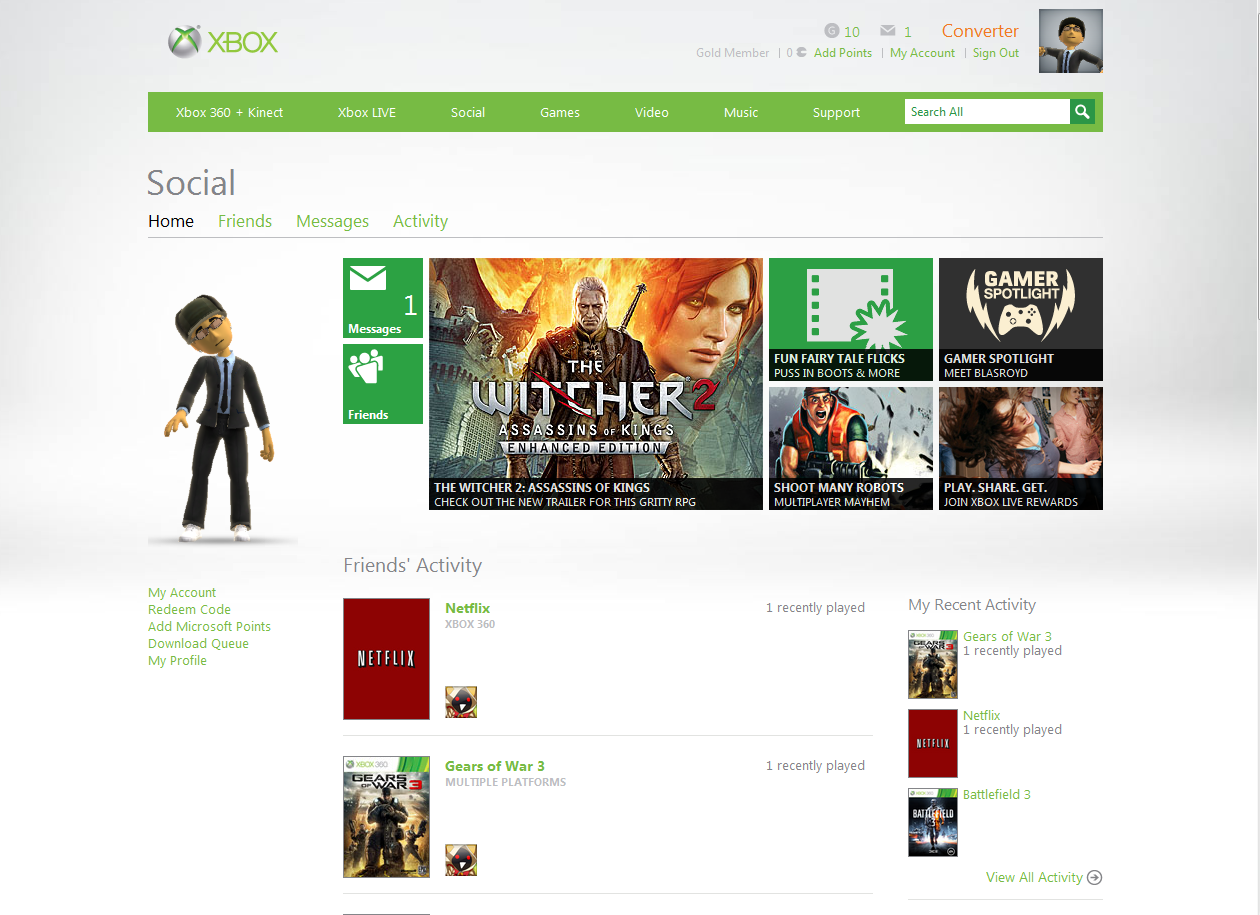
Task: Open the Fun Fairy Tale Flicks tile
Action: tap(851, 319)
